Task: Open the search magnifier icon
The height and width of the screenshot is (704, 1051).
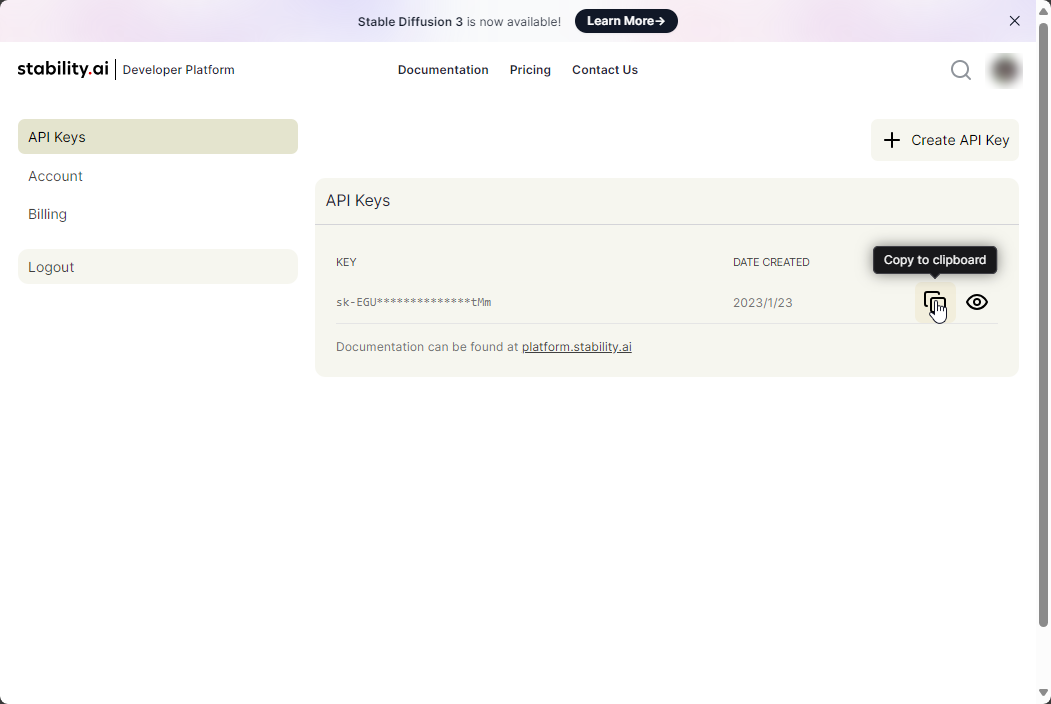Action: tap(961, 70)
